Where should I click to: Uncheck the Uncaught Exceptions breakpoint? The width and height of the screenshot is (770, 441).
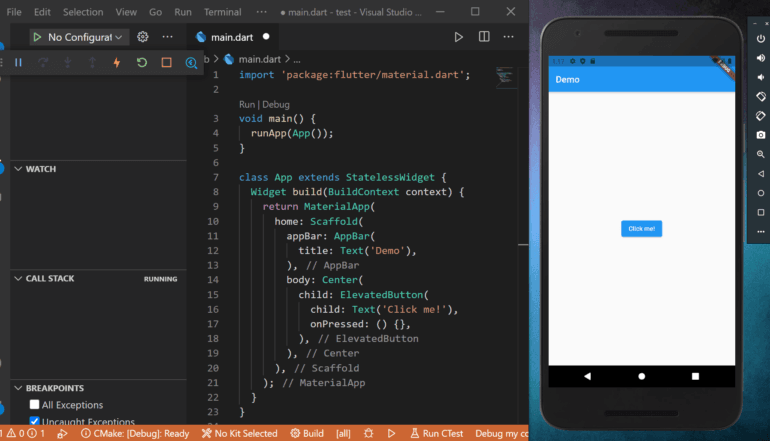[35, 422]
